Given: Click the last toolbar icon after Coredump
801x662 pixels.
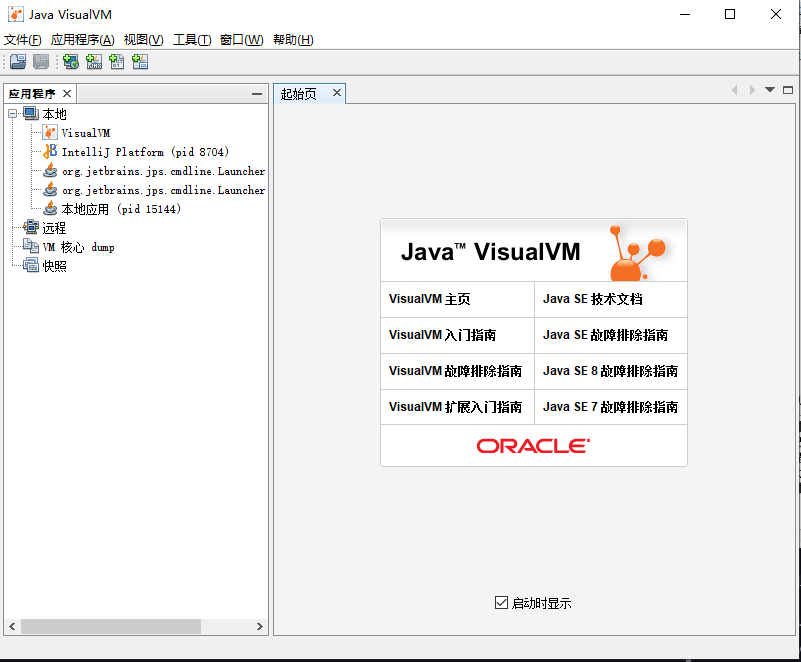Looking at the screenshot, I should pyautogui.click(x=140, y=62).
